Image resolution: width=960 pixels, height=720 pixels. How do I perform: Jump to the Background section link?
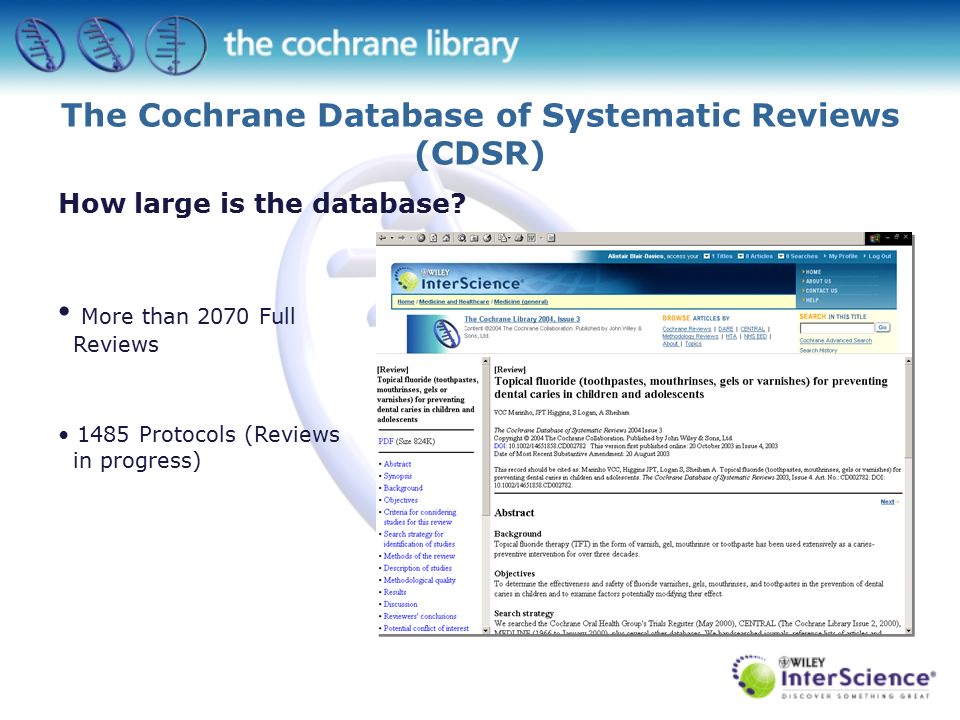[403, 488]
